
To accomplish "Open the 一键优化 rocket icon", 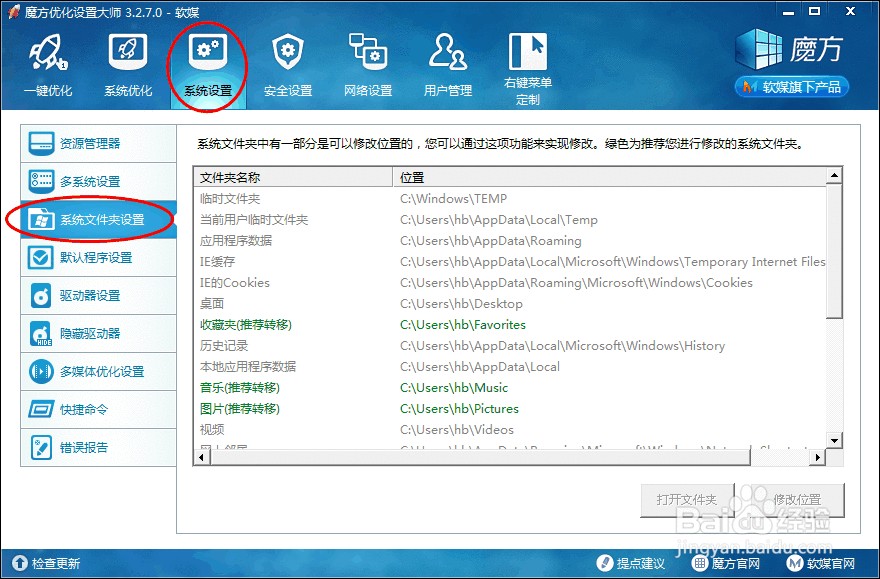I will 48,52.
